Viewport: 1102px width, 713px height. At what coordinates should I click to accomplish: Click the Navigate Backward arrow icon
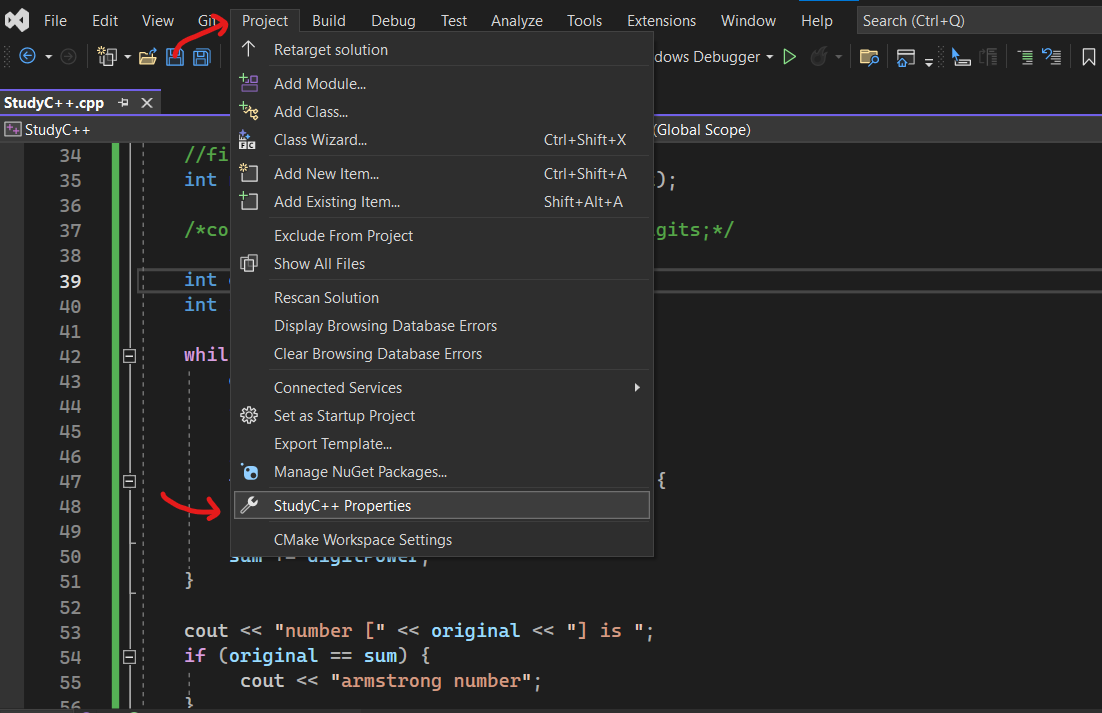(x=27, y=56)
